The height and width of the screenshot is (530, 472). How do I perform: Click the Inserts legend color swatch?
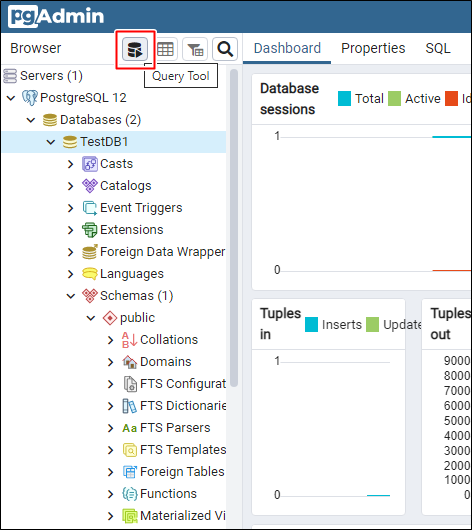(x=311, y=324)
